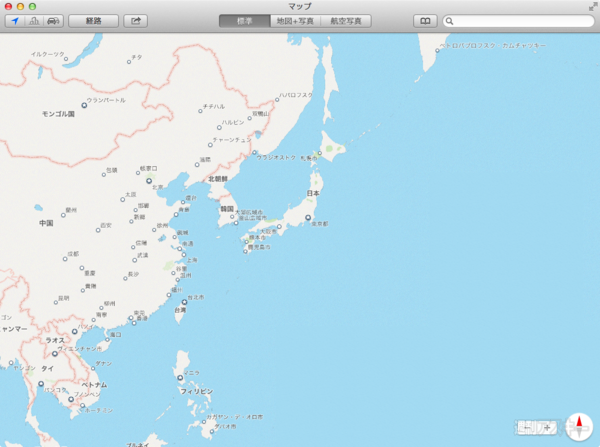Switch to 航空写真 satellite view

(x=346, y=21)
